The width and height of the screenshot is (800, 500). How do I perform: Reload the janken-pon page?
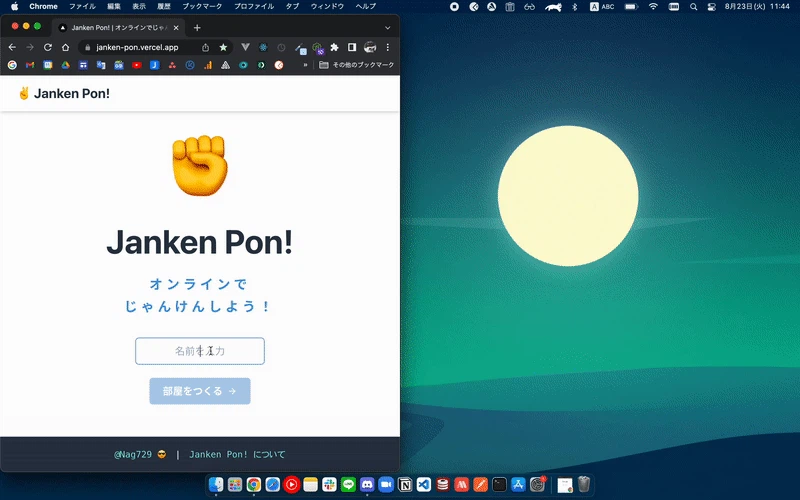(x=47, y=47)
